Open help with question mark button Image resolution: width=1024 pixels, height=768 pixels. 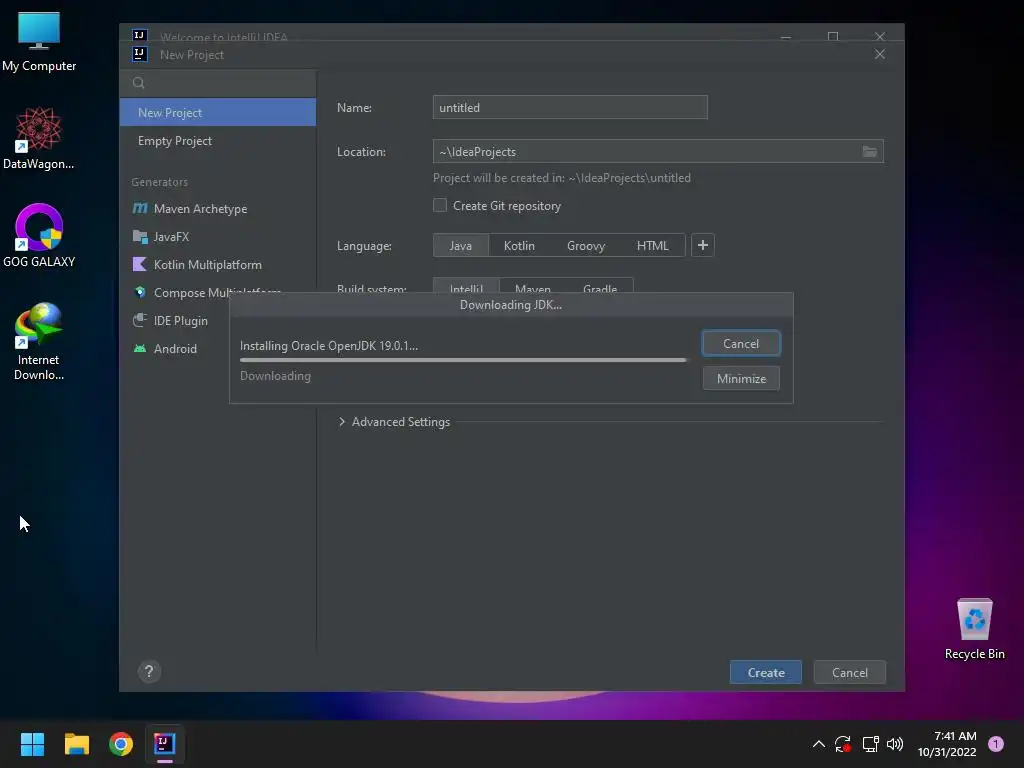pyautogui.click(x=149, y=671)
